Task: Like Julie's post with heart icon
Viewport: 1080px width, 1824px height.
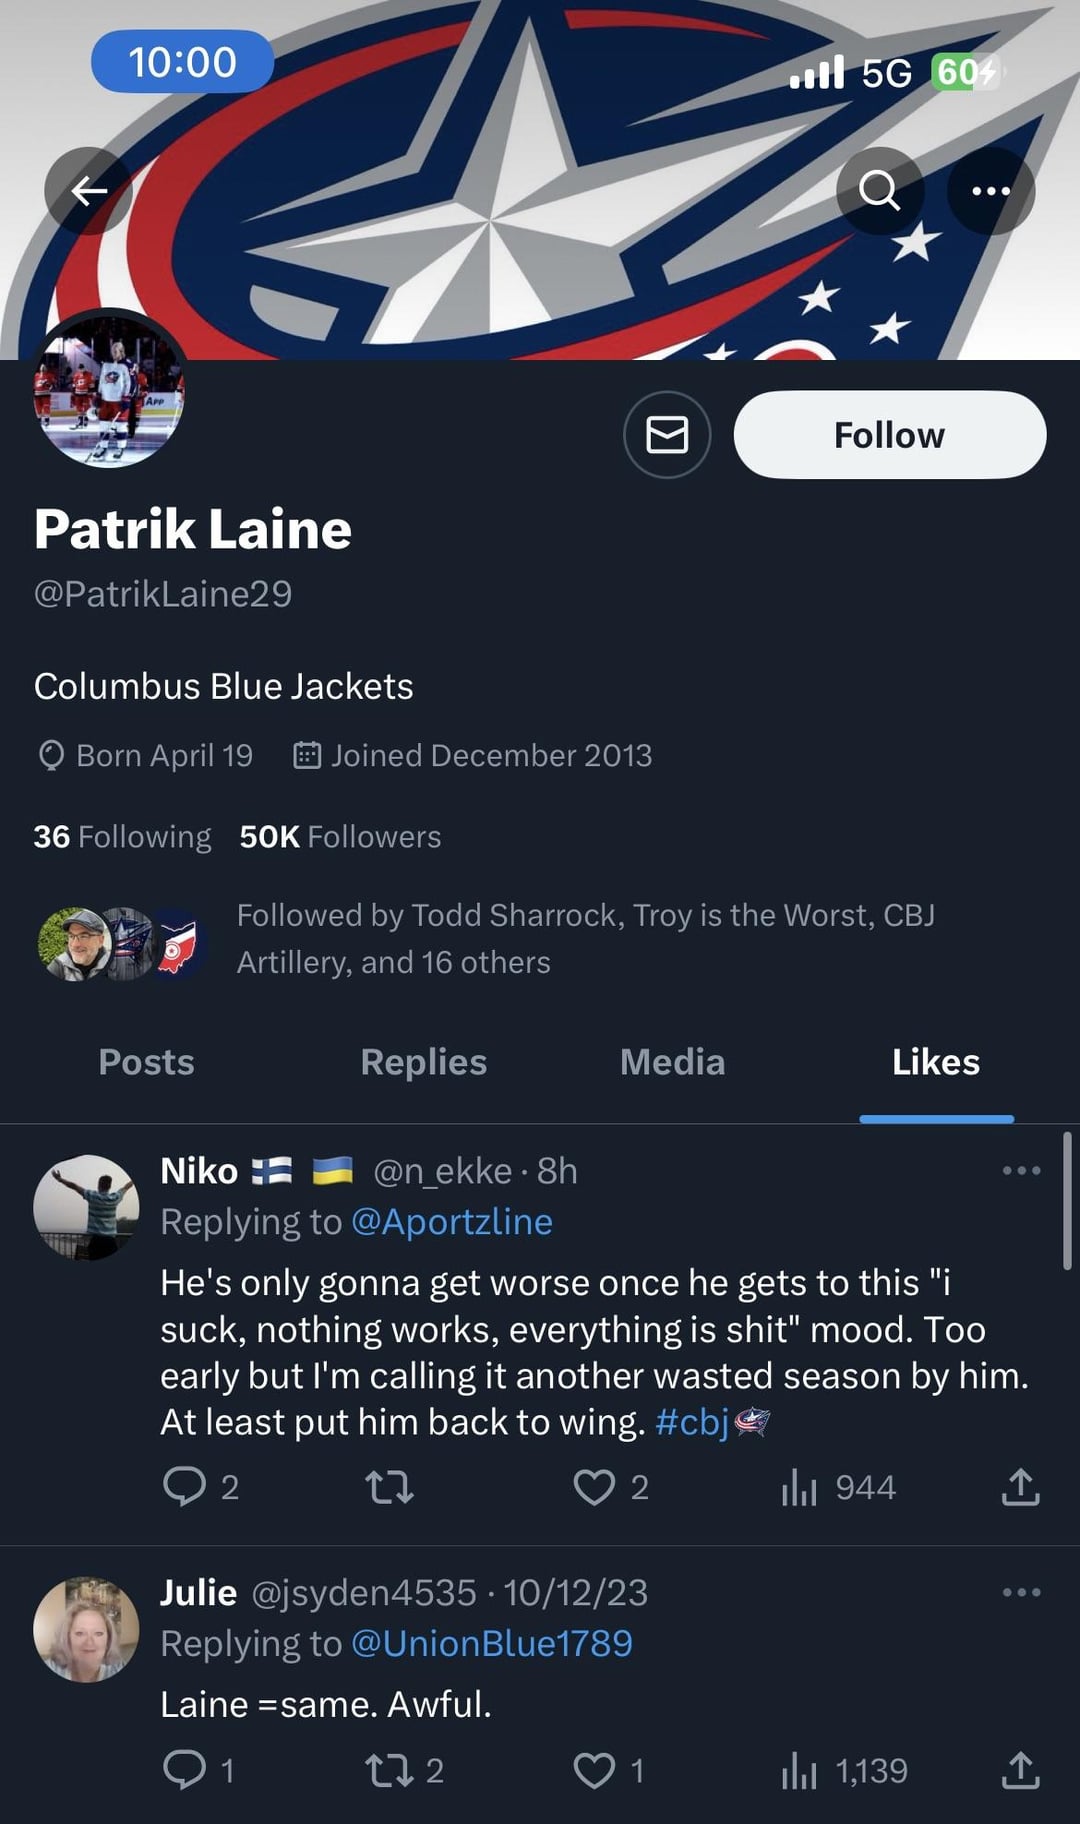Action: tap(594, 1771)
